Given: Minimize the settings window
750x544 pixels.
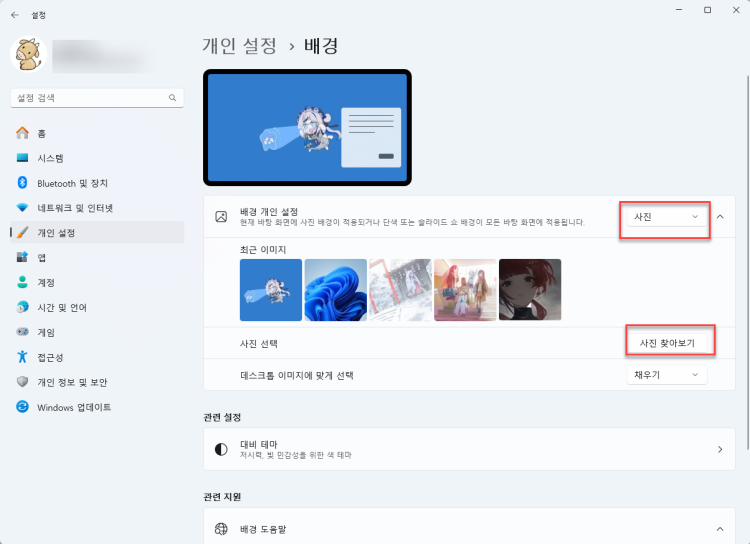Looking at the screenshot, I should coord(679,10).
